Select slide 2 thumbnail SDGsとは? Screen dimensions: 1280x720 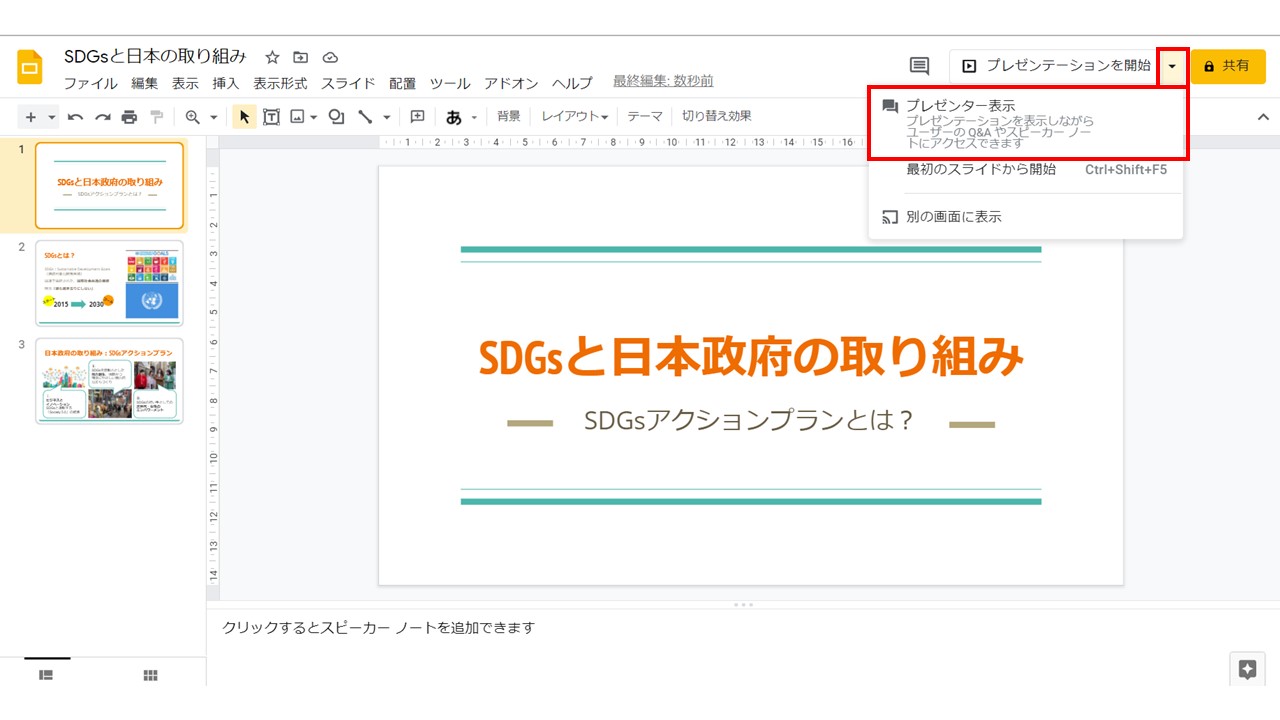(109, 283)
